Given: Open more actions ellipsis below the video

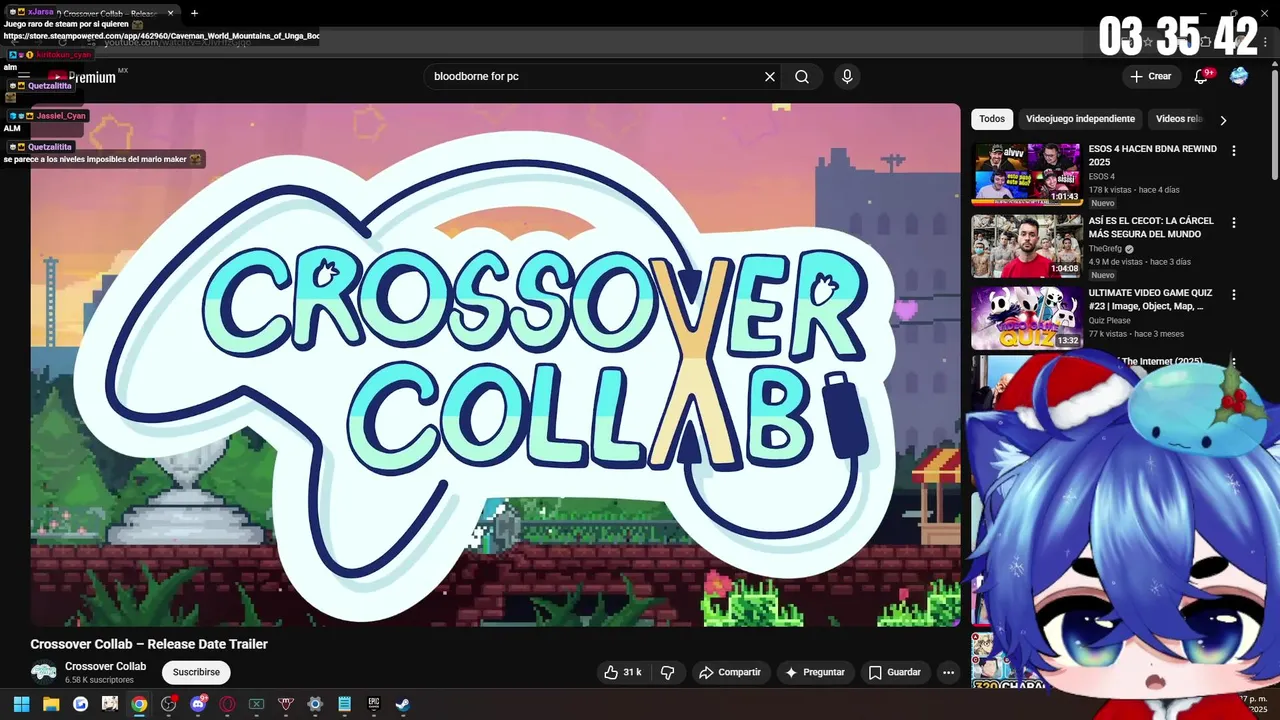Looking at the screenshot, I should pyautogui.click(x=949, y=673).
